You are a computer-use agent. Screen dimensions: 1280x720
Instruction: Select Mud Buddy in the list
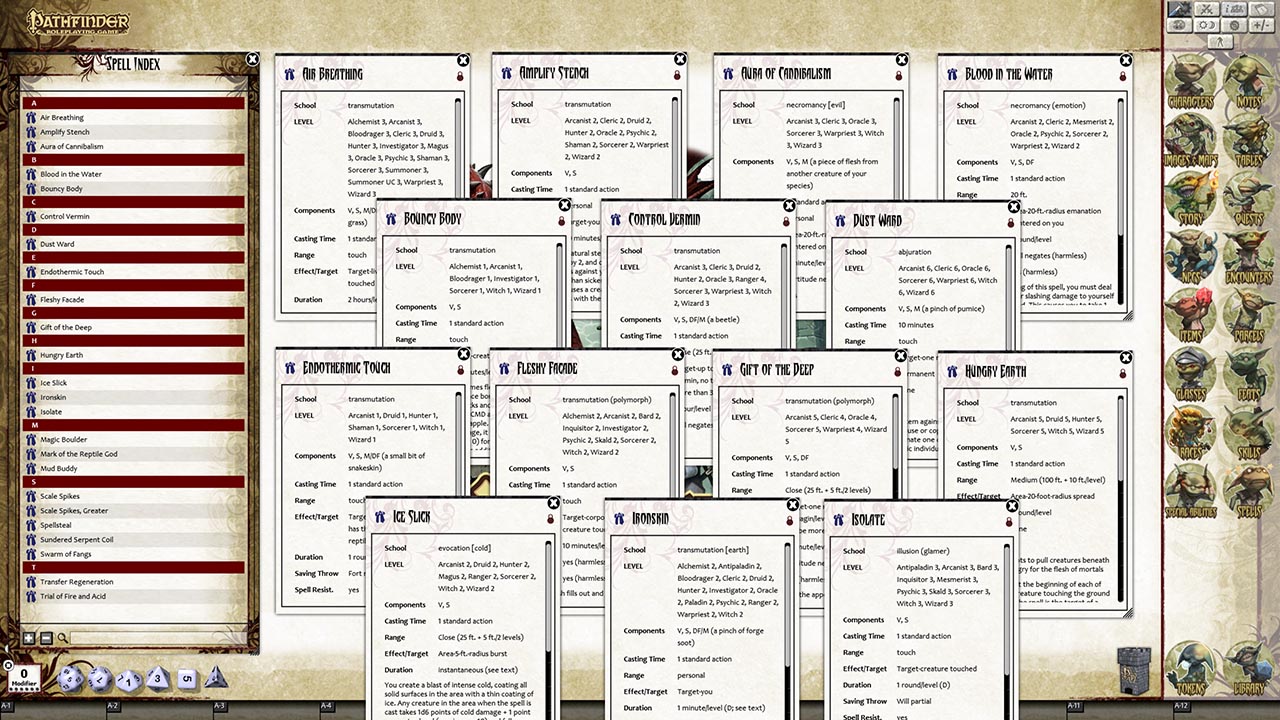coord(133,468)
